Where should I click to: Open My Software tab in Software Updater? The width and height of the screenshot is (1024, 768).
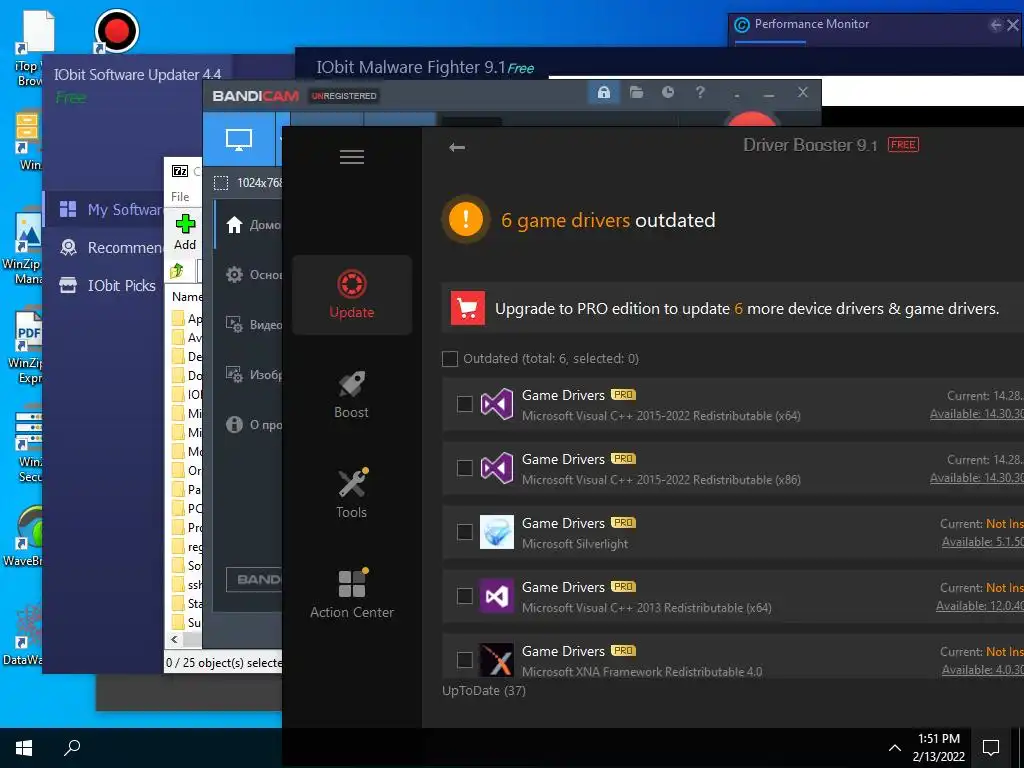click(104, 209)
